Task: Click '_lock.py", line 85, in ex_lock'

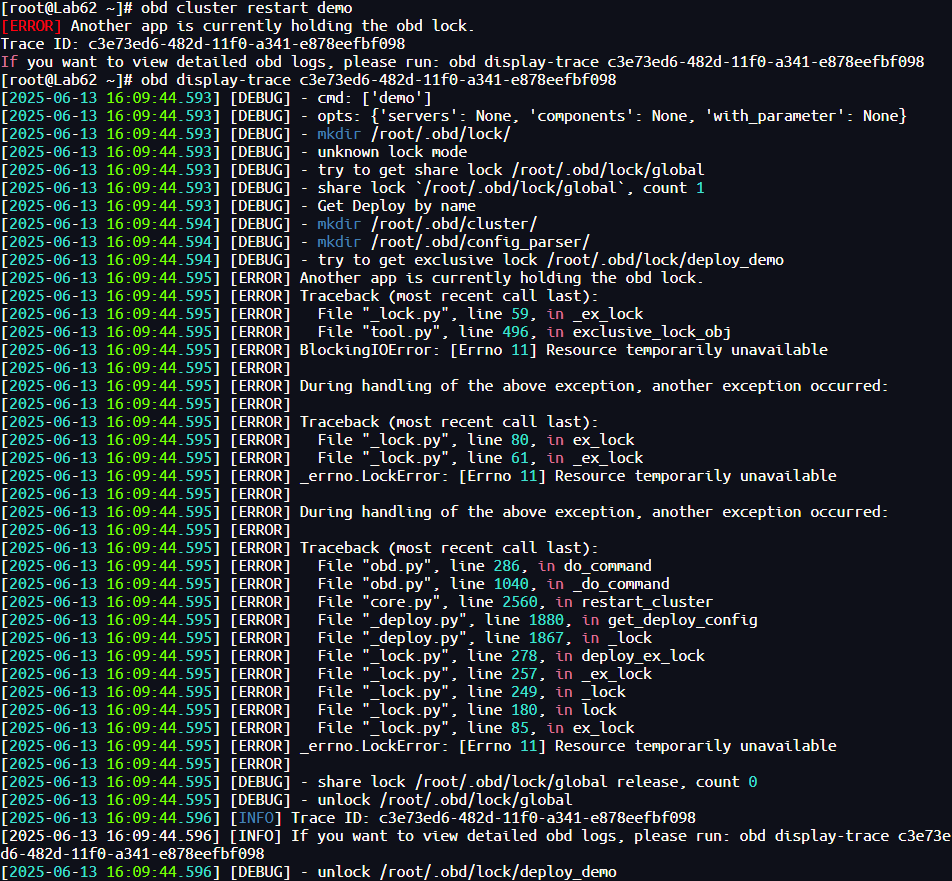Action: (x=476, y=728)
